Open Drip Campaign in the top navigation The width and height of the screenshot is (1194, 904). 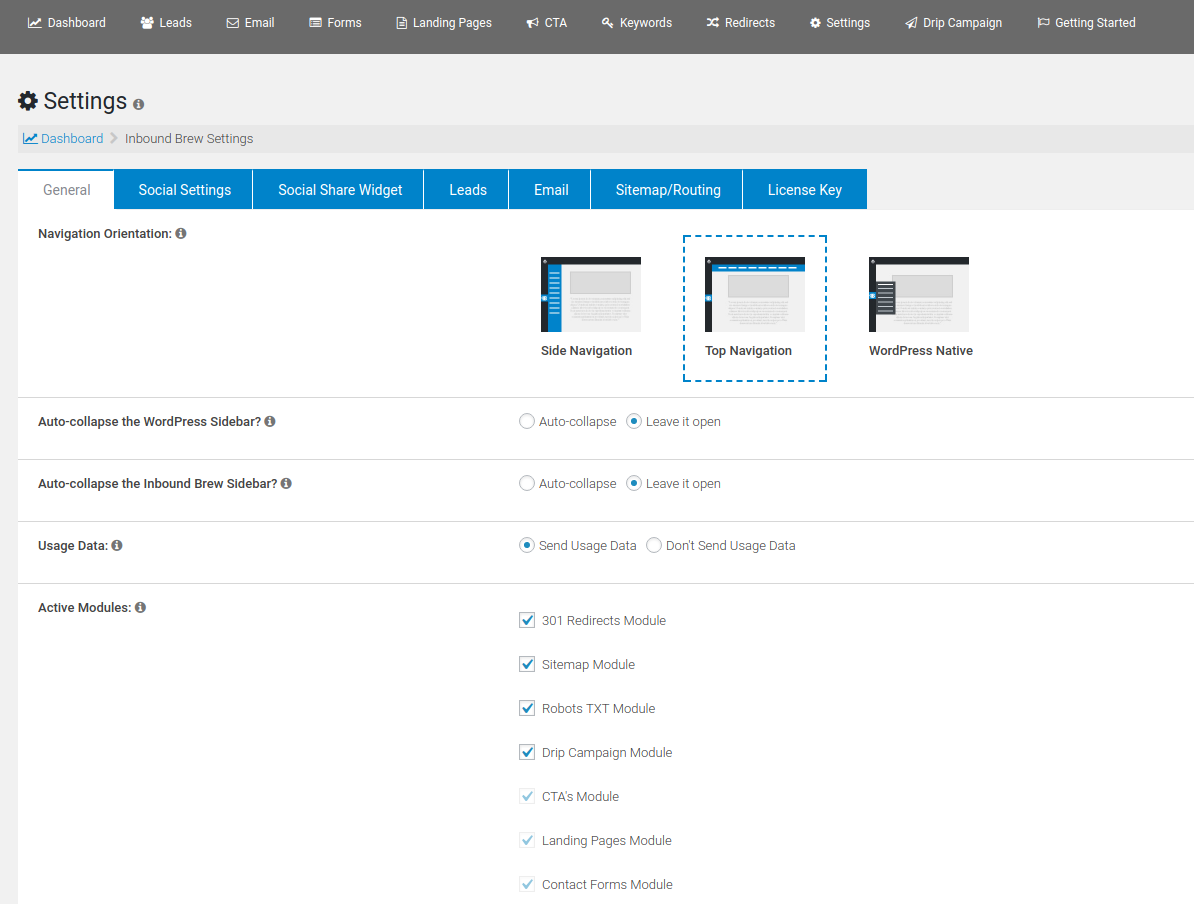pos(953,22)
